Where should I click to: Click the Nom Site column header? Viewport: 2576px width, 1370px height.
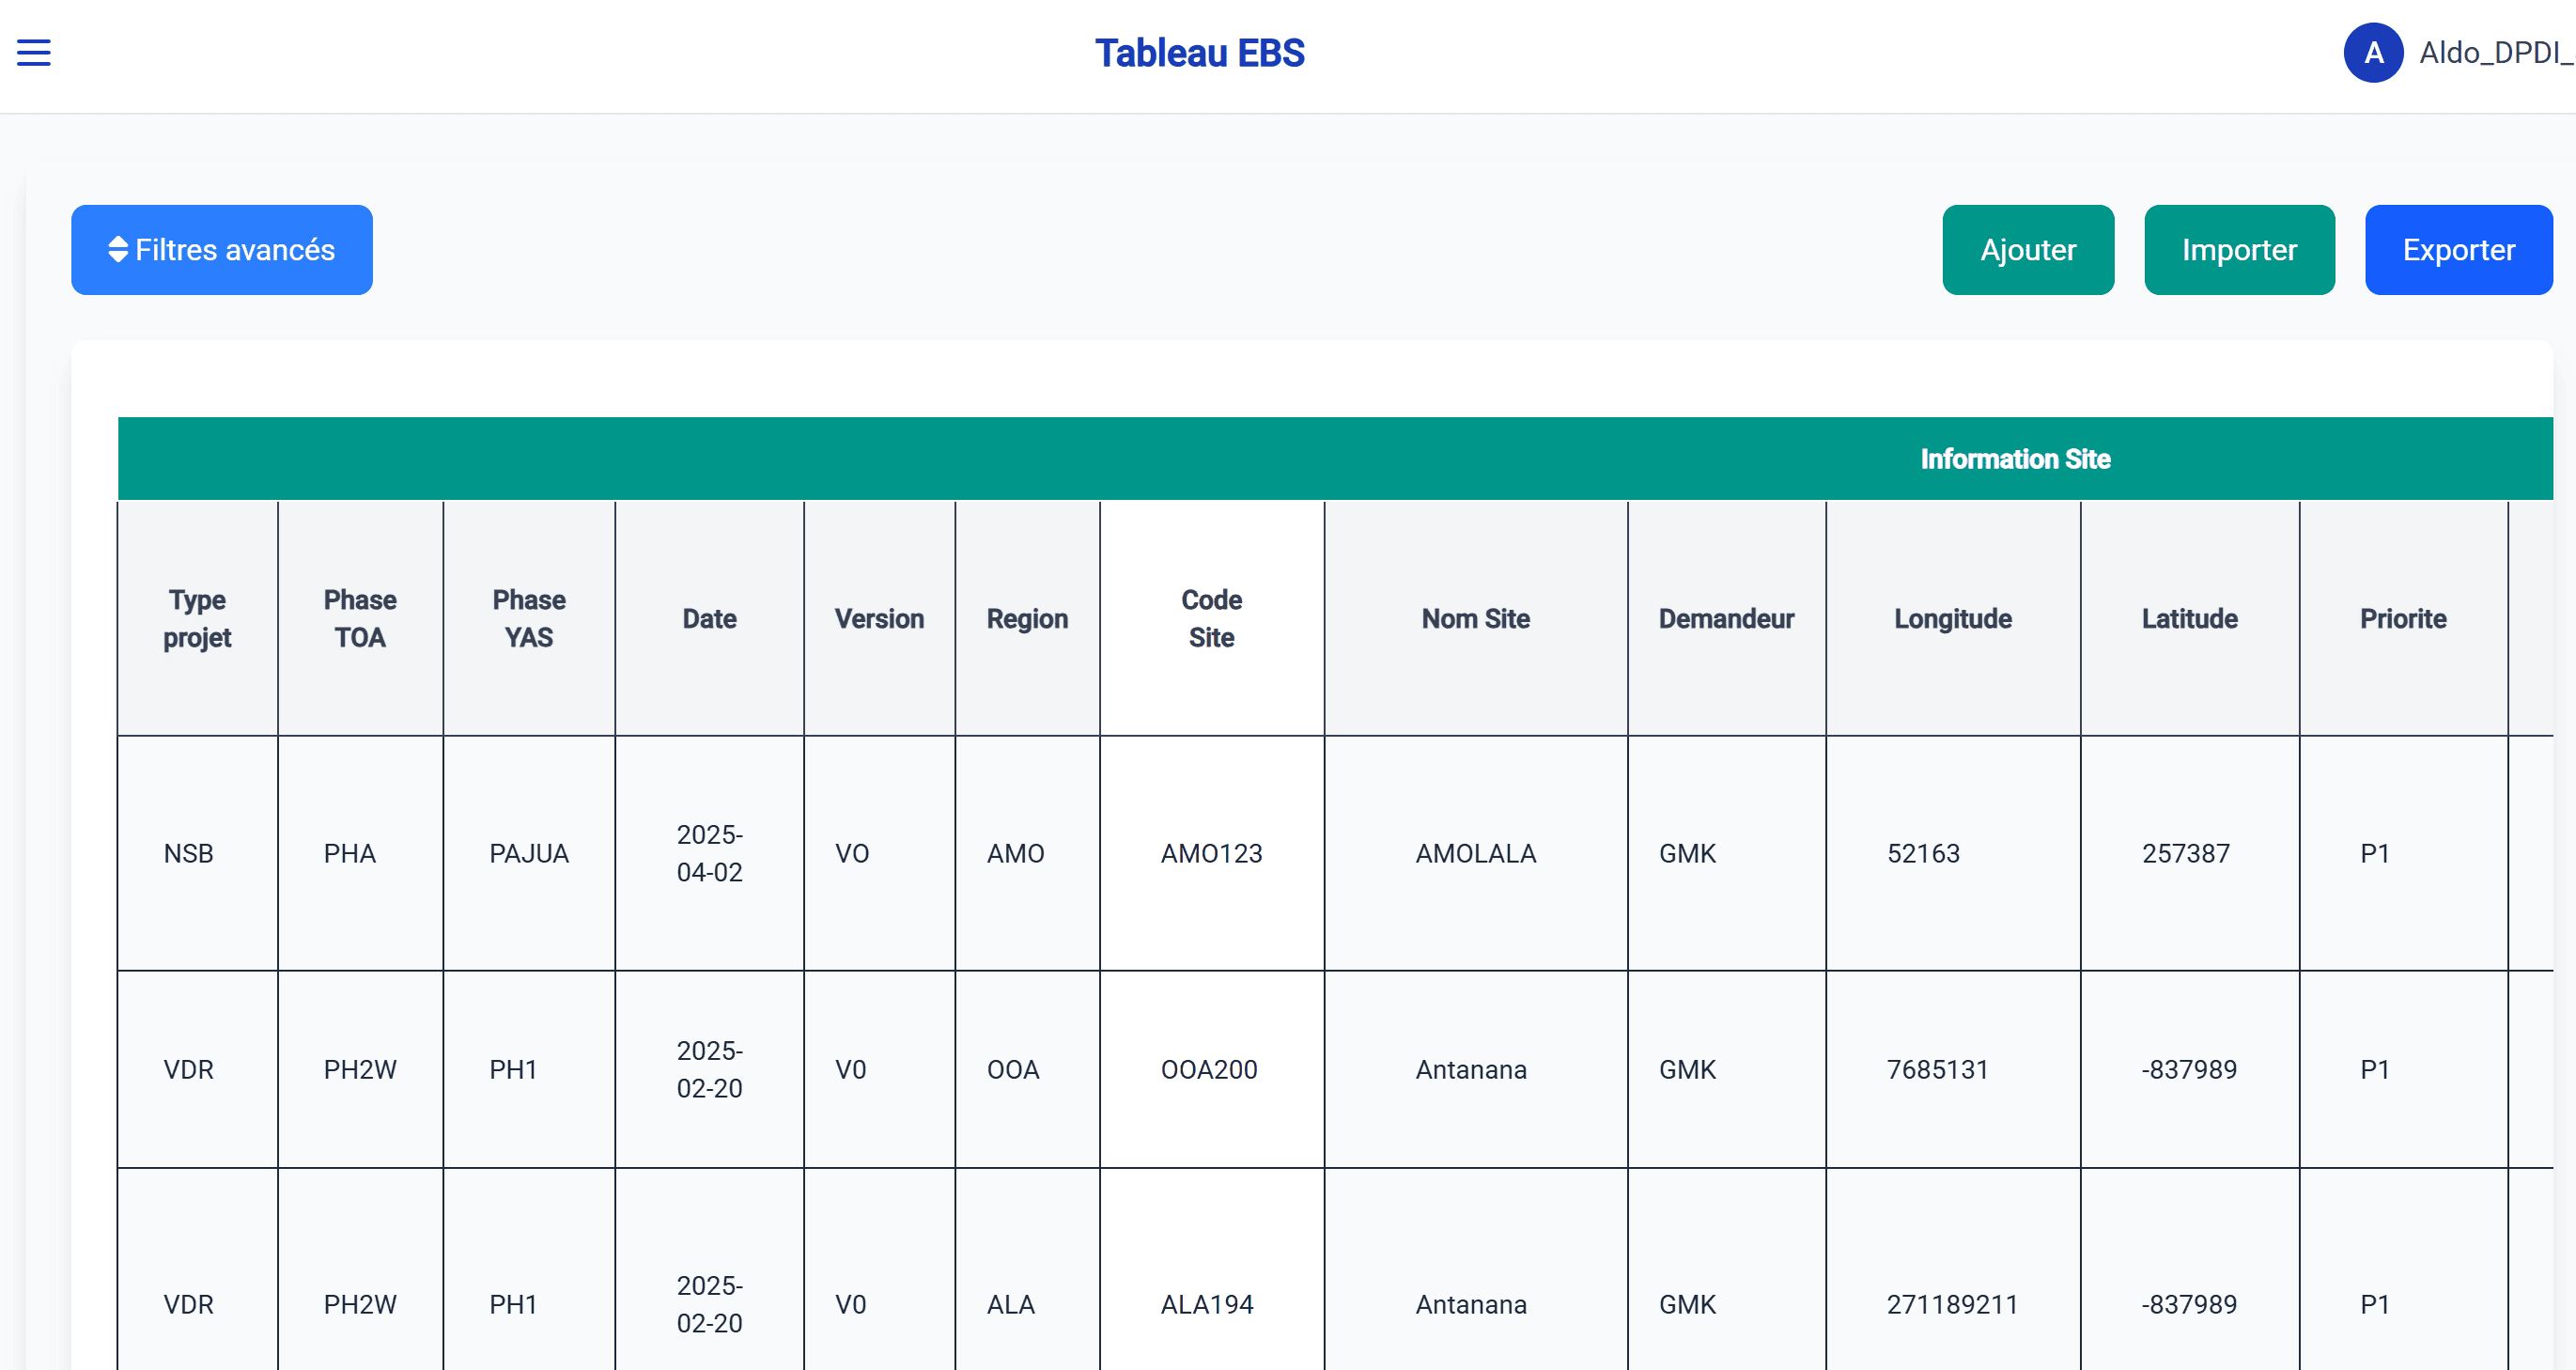tap(1475, 619)
